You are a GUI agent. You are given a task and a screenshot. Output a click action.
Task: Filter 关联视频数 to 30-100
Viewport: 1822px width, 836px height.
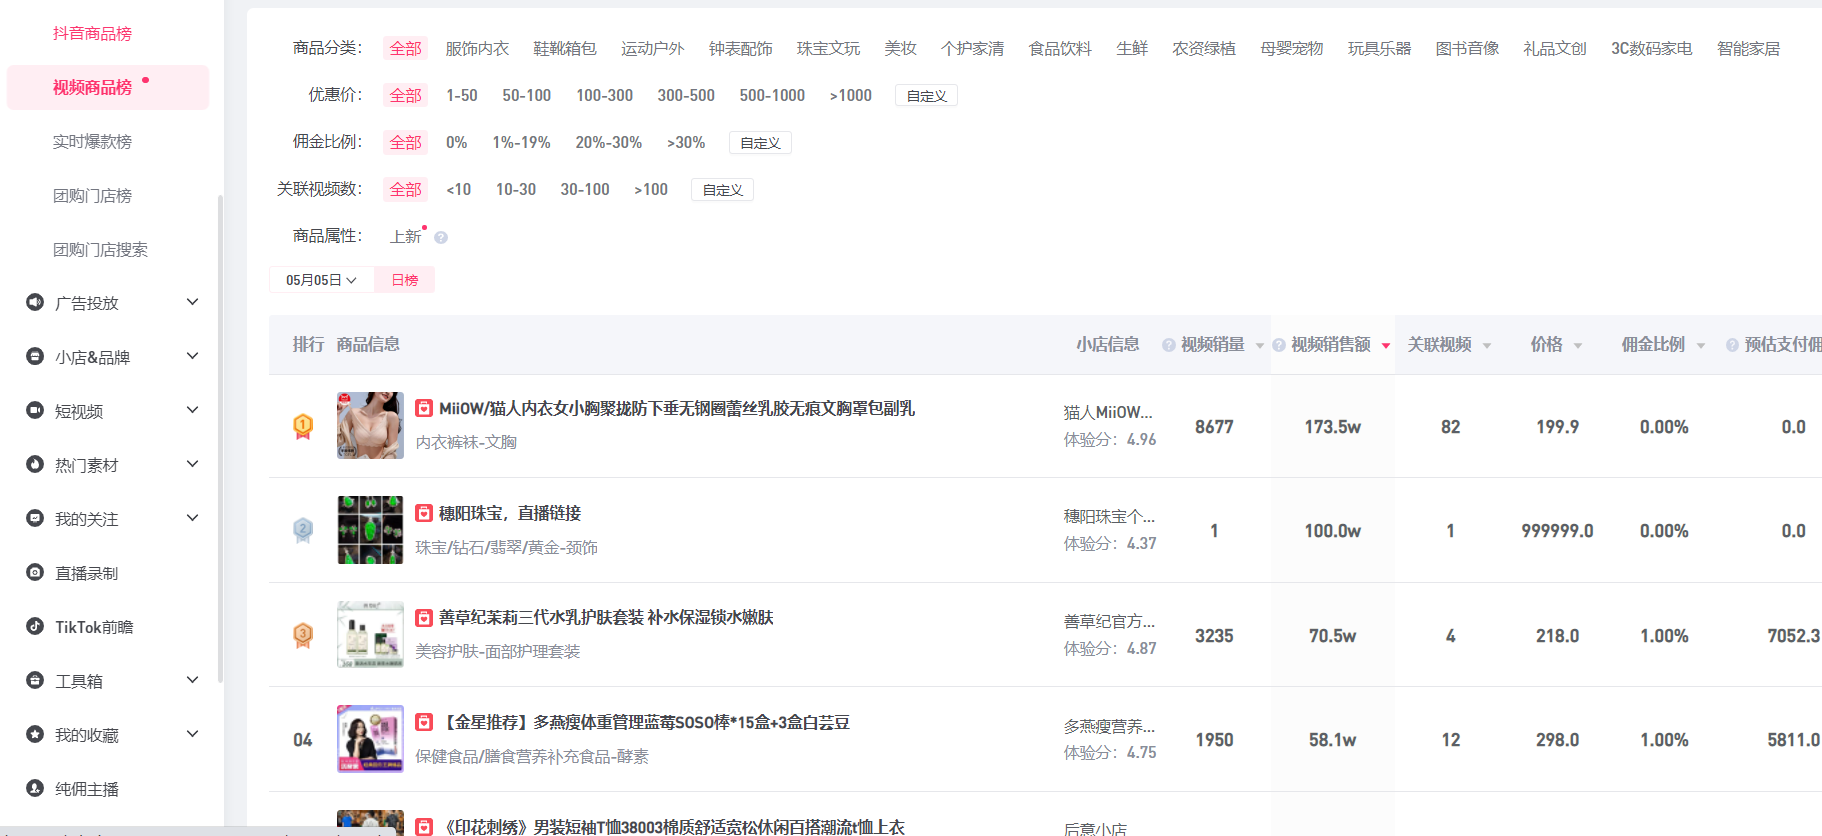pyautogui.click(x=585, y=189)
